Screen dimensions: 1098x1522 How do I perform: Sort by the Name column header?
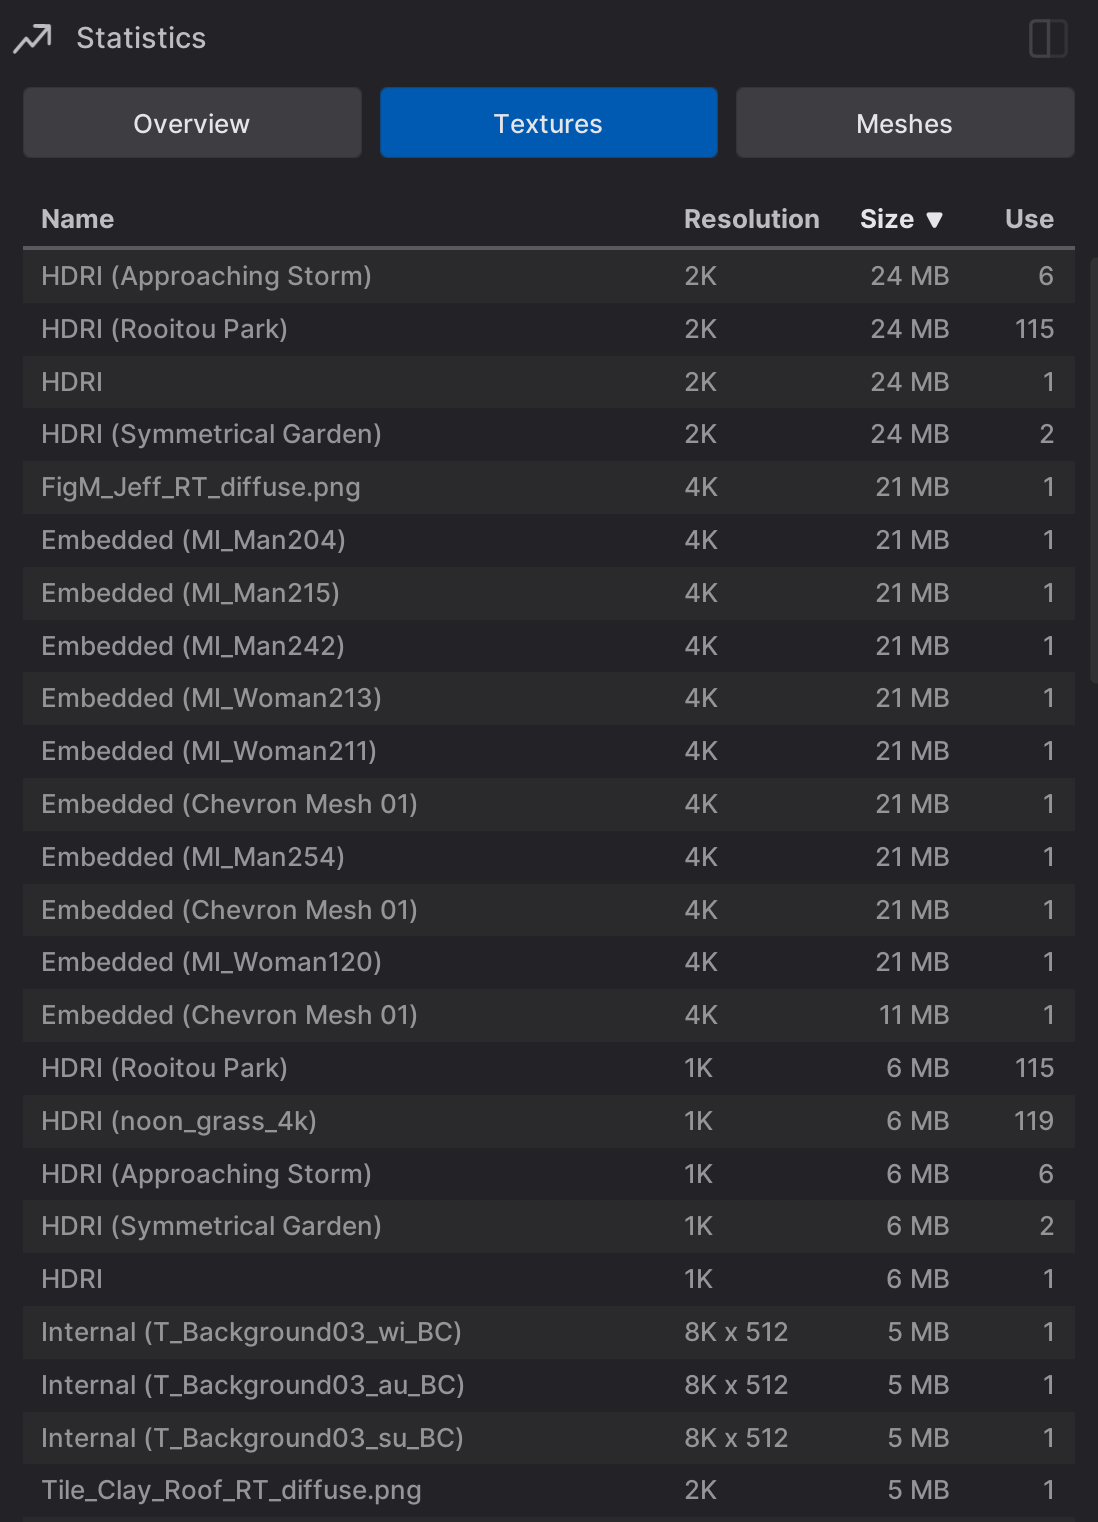(78, 219)
